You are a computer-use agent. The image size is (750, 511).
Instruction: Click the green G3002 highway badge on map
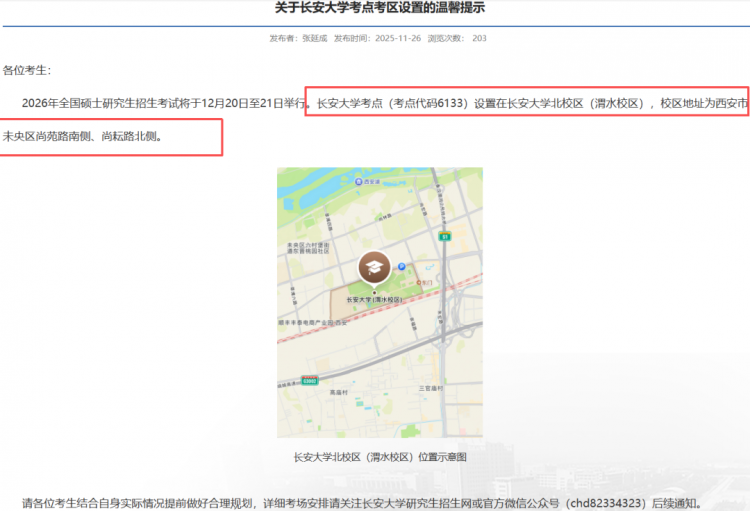pos(309,381)
